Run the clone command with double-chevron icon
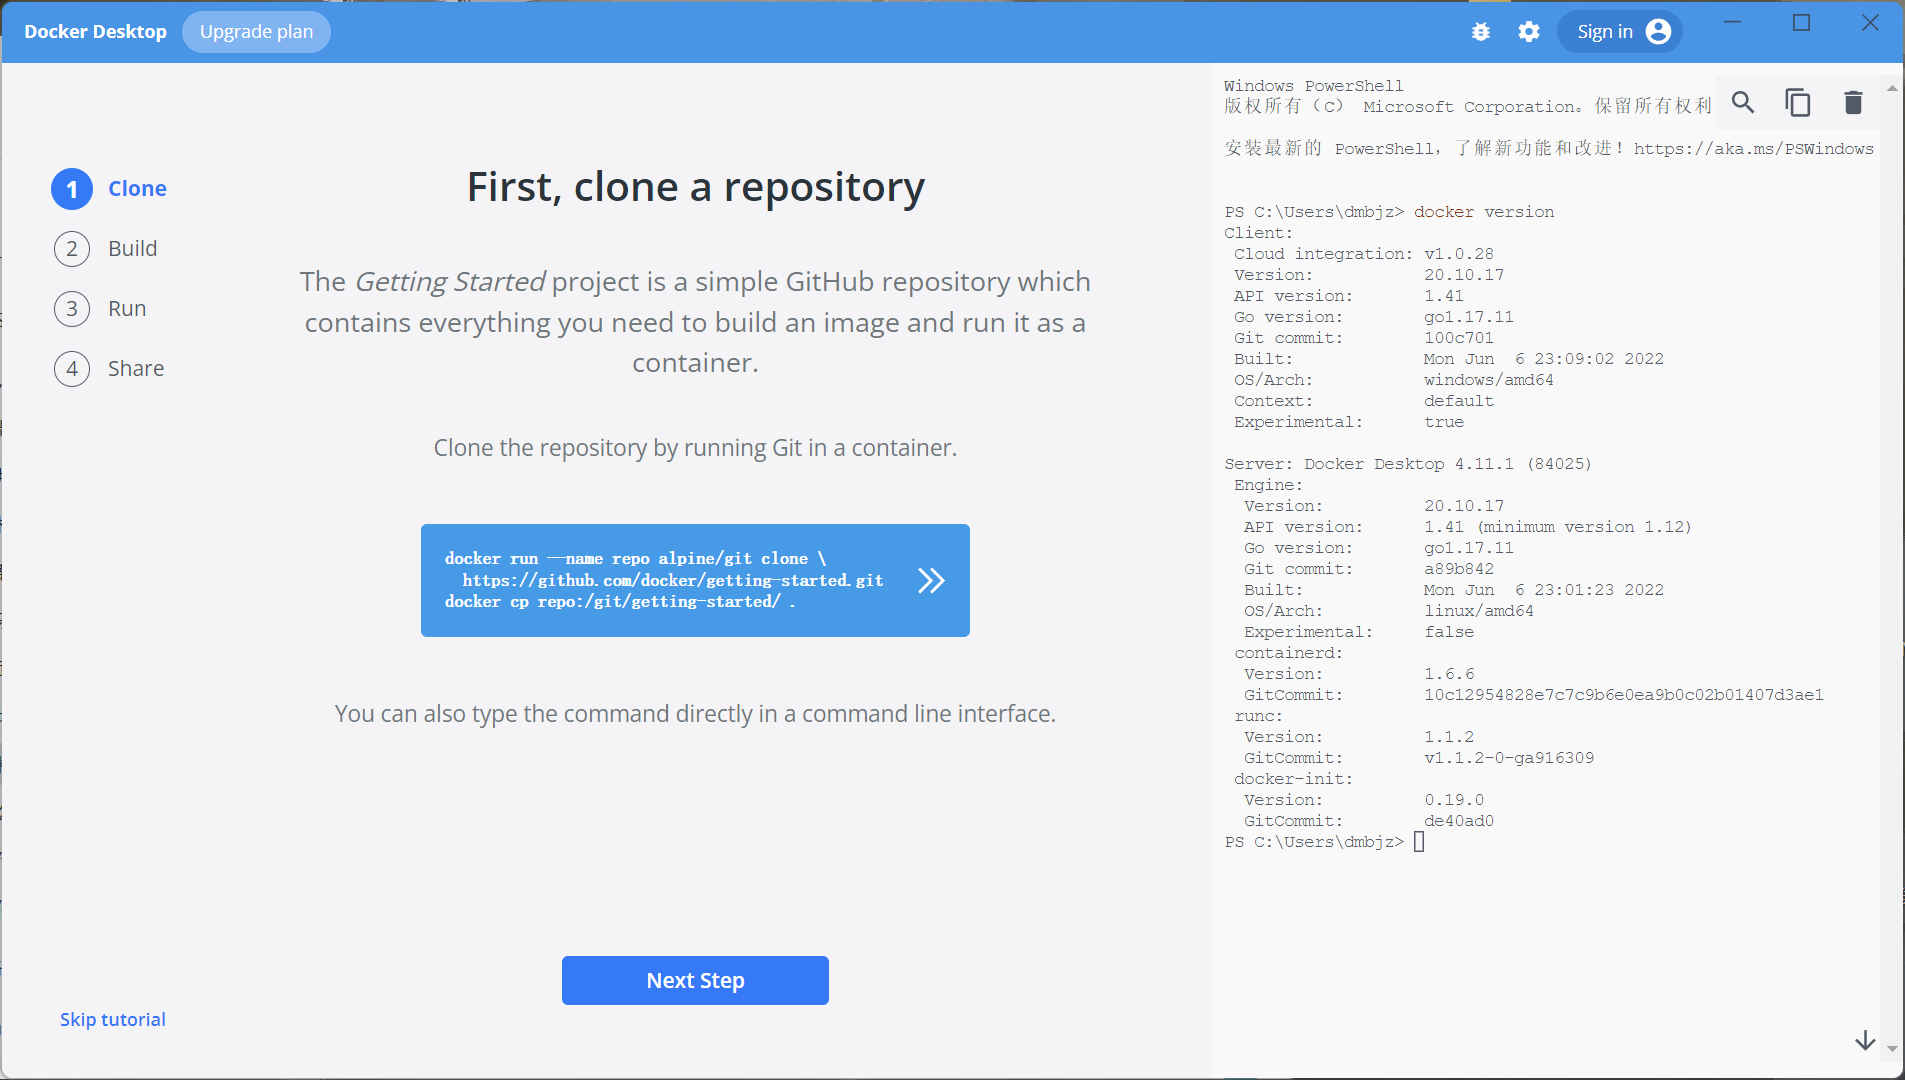 [x=931, y=581]
